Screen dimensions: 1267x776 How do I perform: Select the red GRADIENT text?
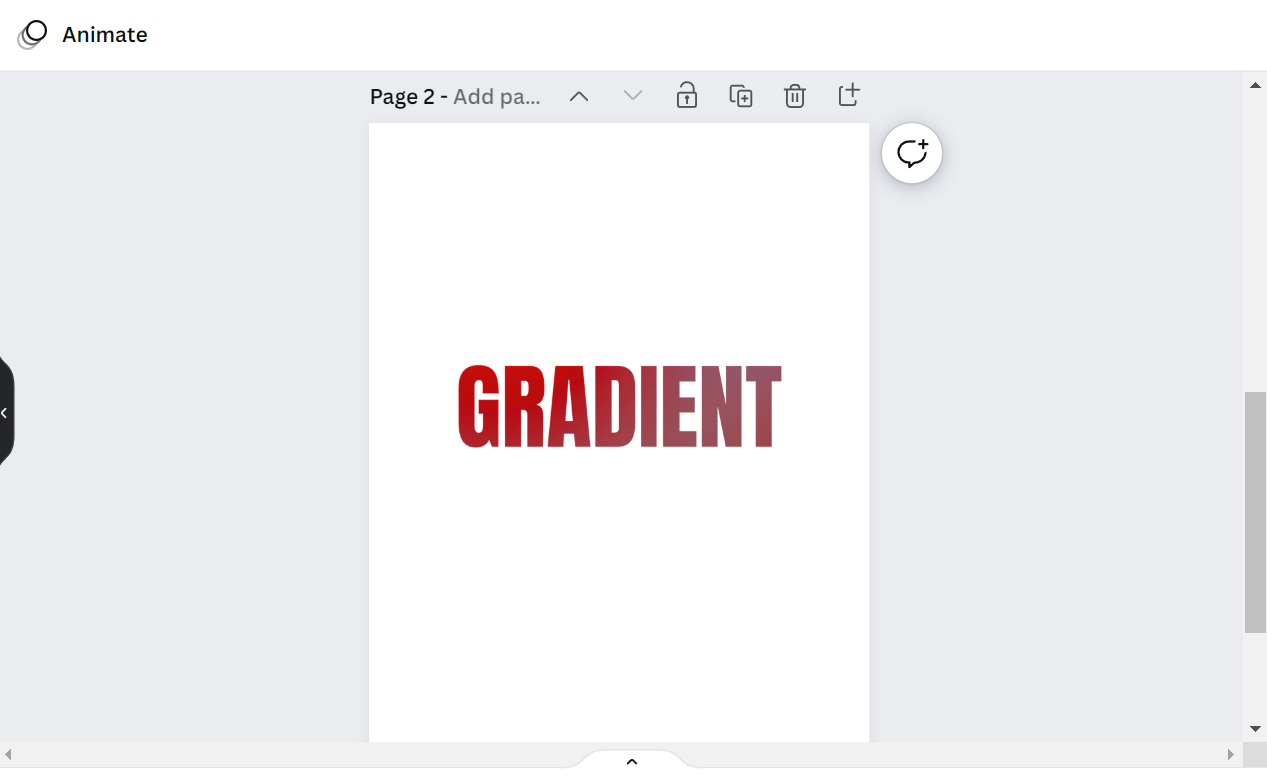pyautogui.click(x=619, y=406)
